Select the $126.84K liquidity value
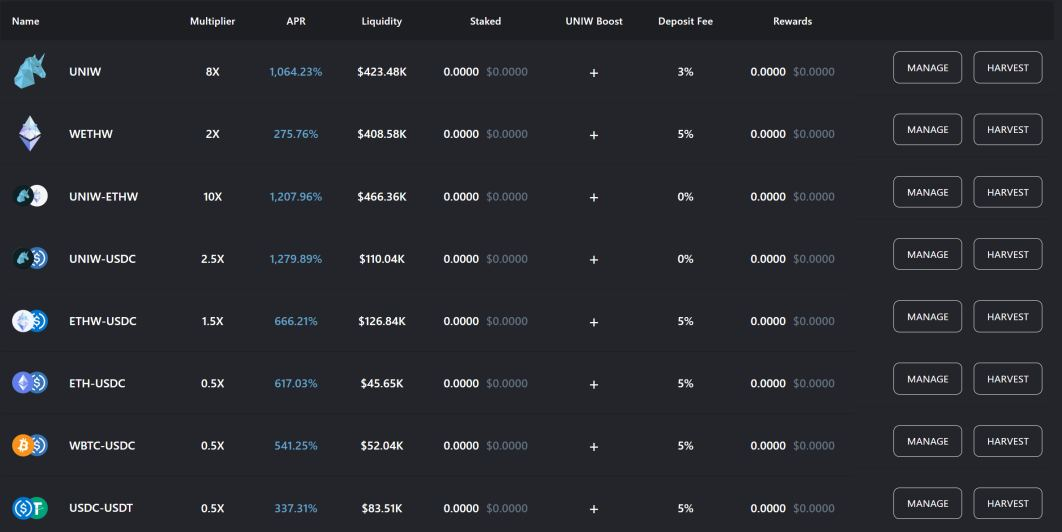Viewport: 1062px width, 532px height. 382,321
